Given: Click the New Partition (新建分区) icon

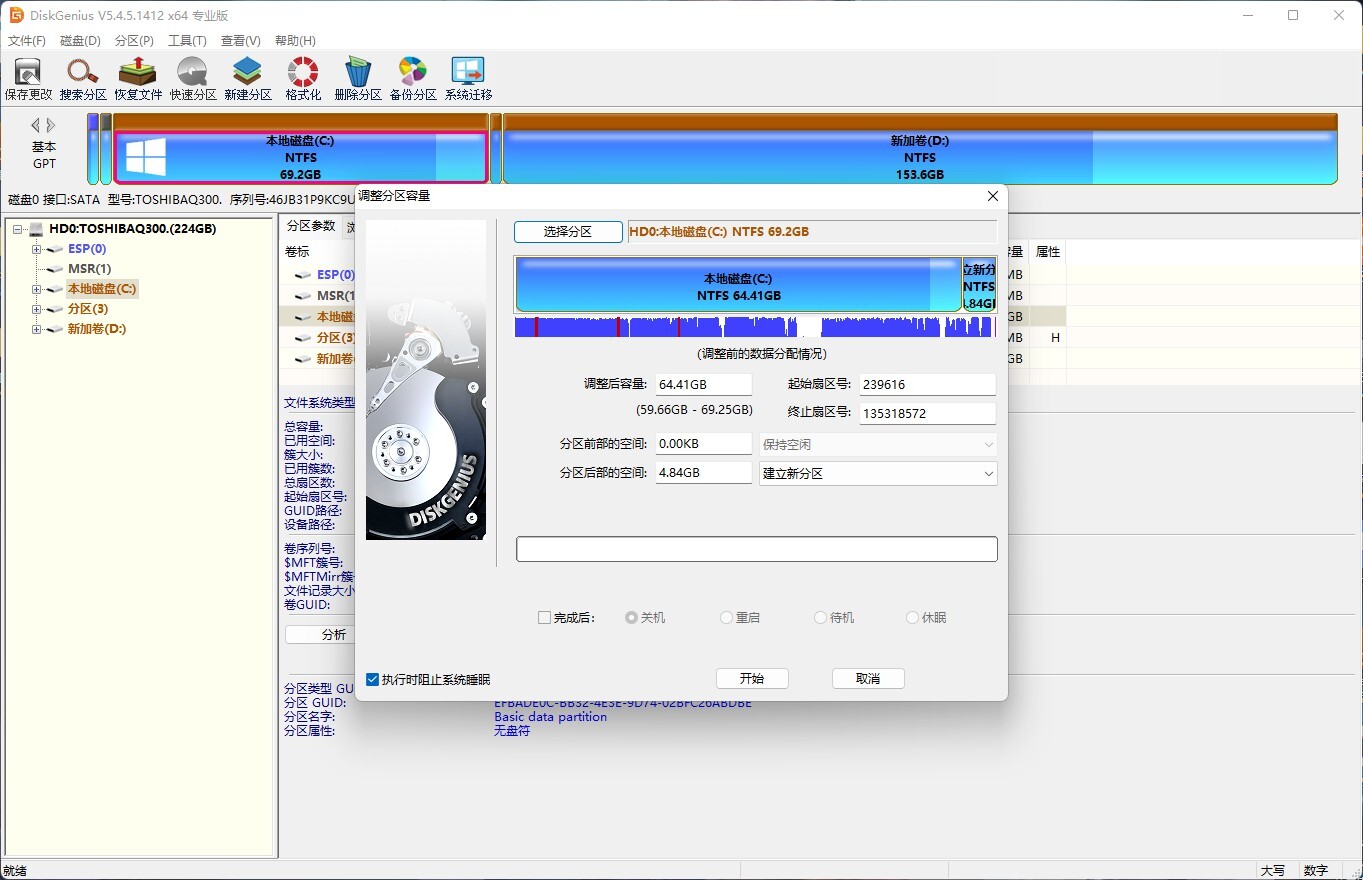Looking at the screenshot, I should click(248, 79).
